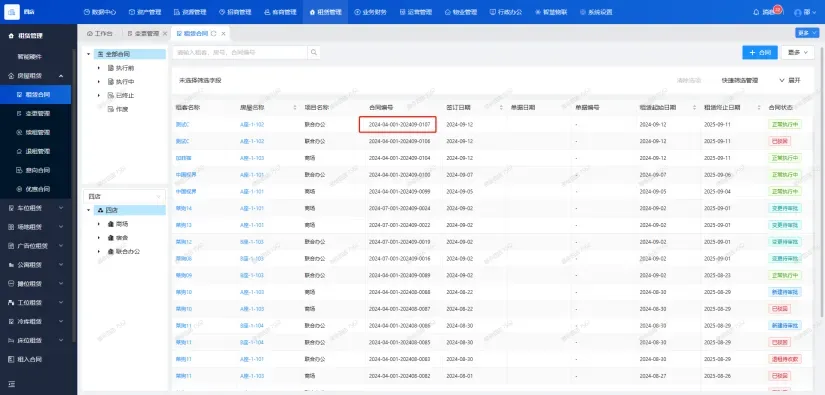Click the user avatar icon in header
The height and width of the screenshot is (395, 825).
click(798, 12)
